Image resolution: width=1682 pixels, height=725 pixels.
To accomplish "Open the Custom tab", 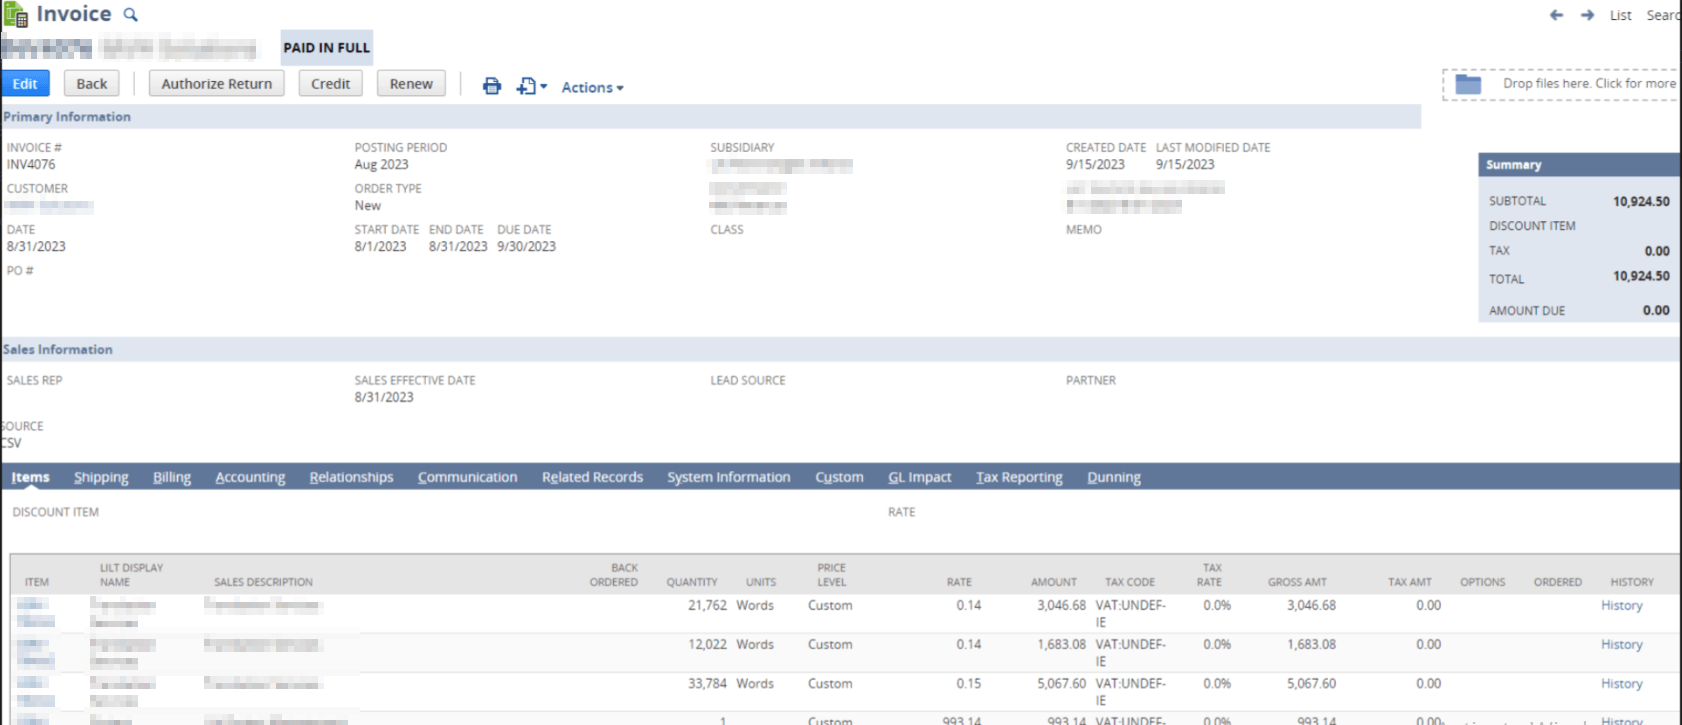I will click(839, 477).
